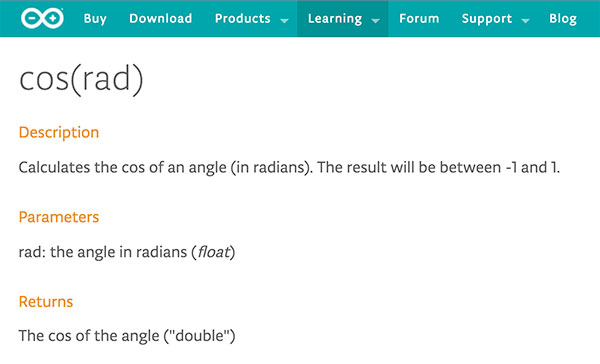Click the "The cos of the angle" text

coord(89,336)
